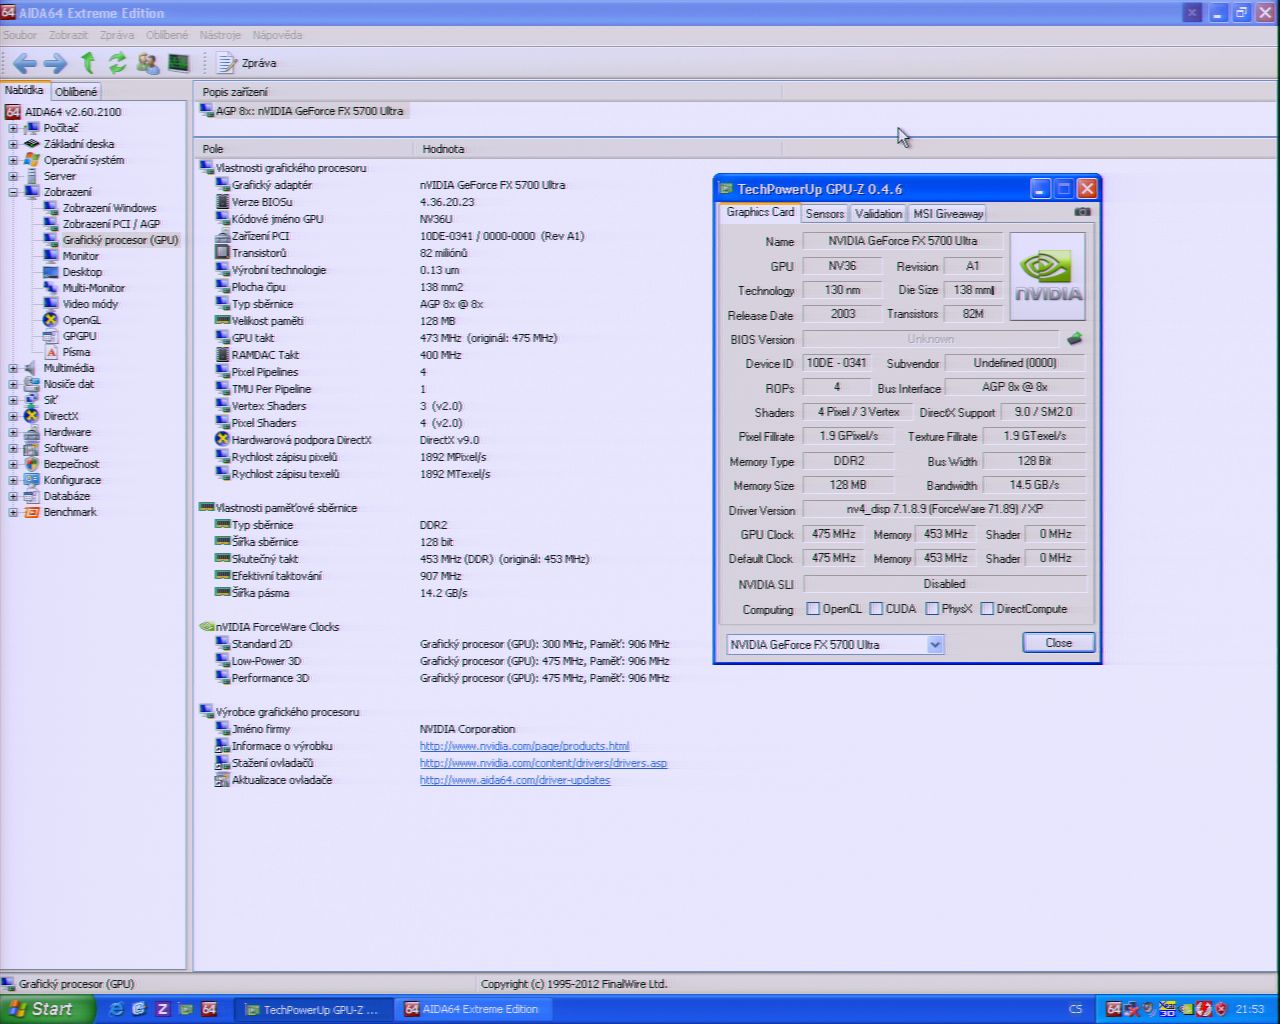Open the Zobrazit menu
Screen dimensions: 1280x1024
coord(68,35)
